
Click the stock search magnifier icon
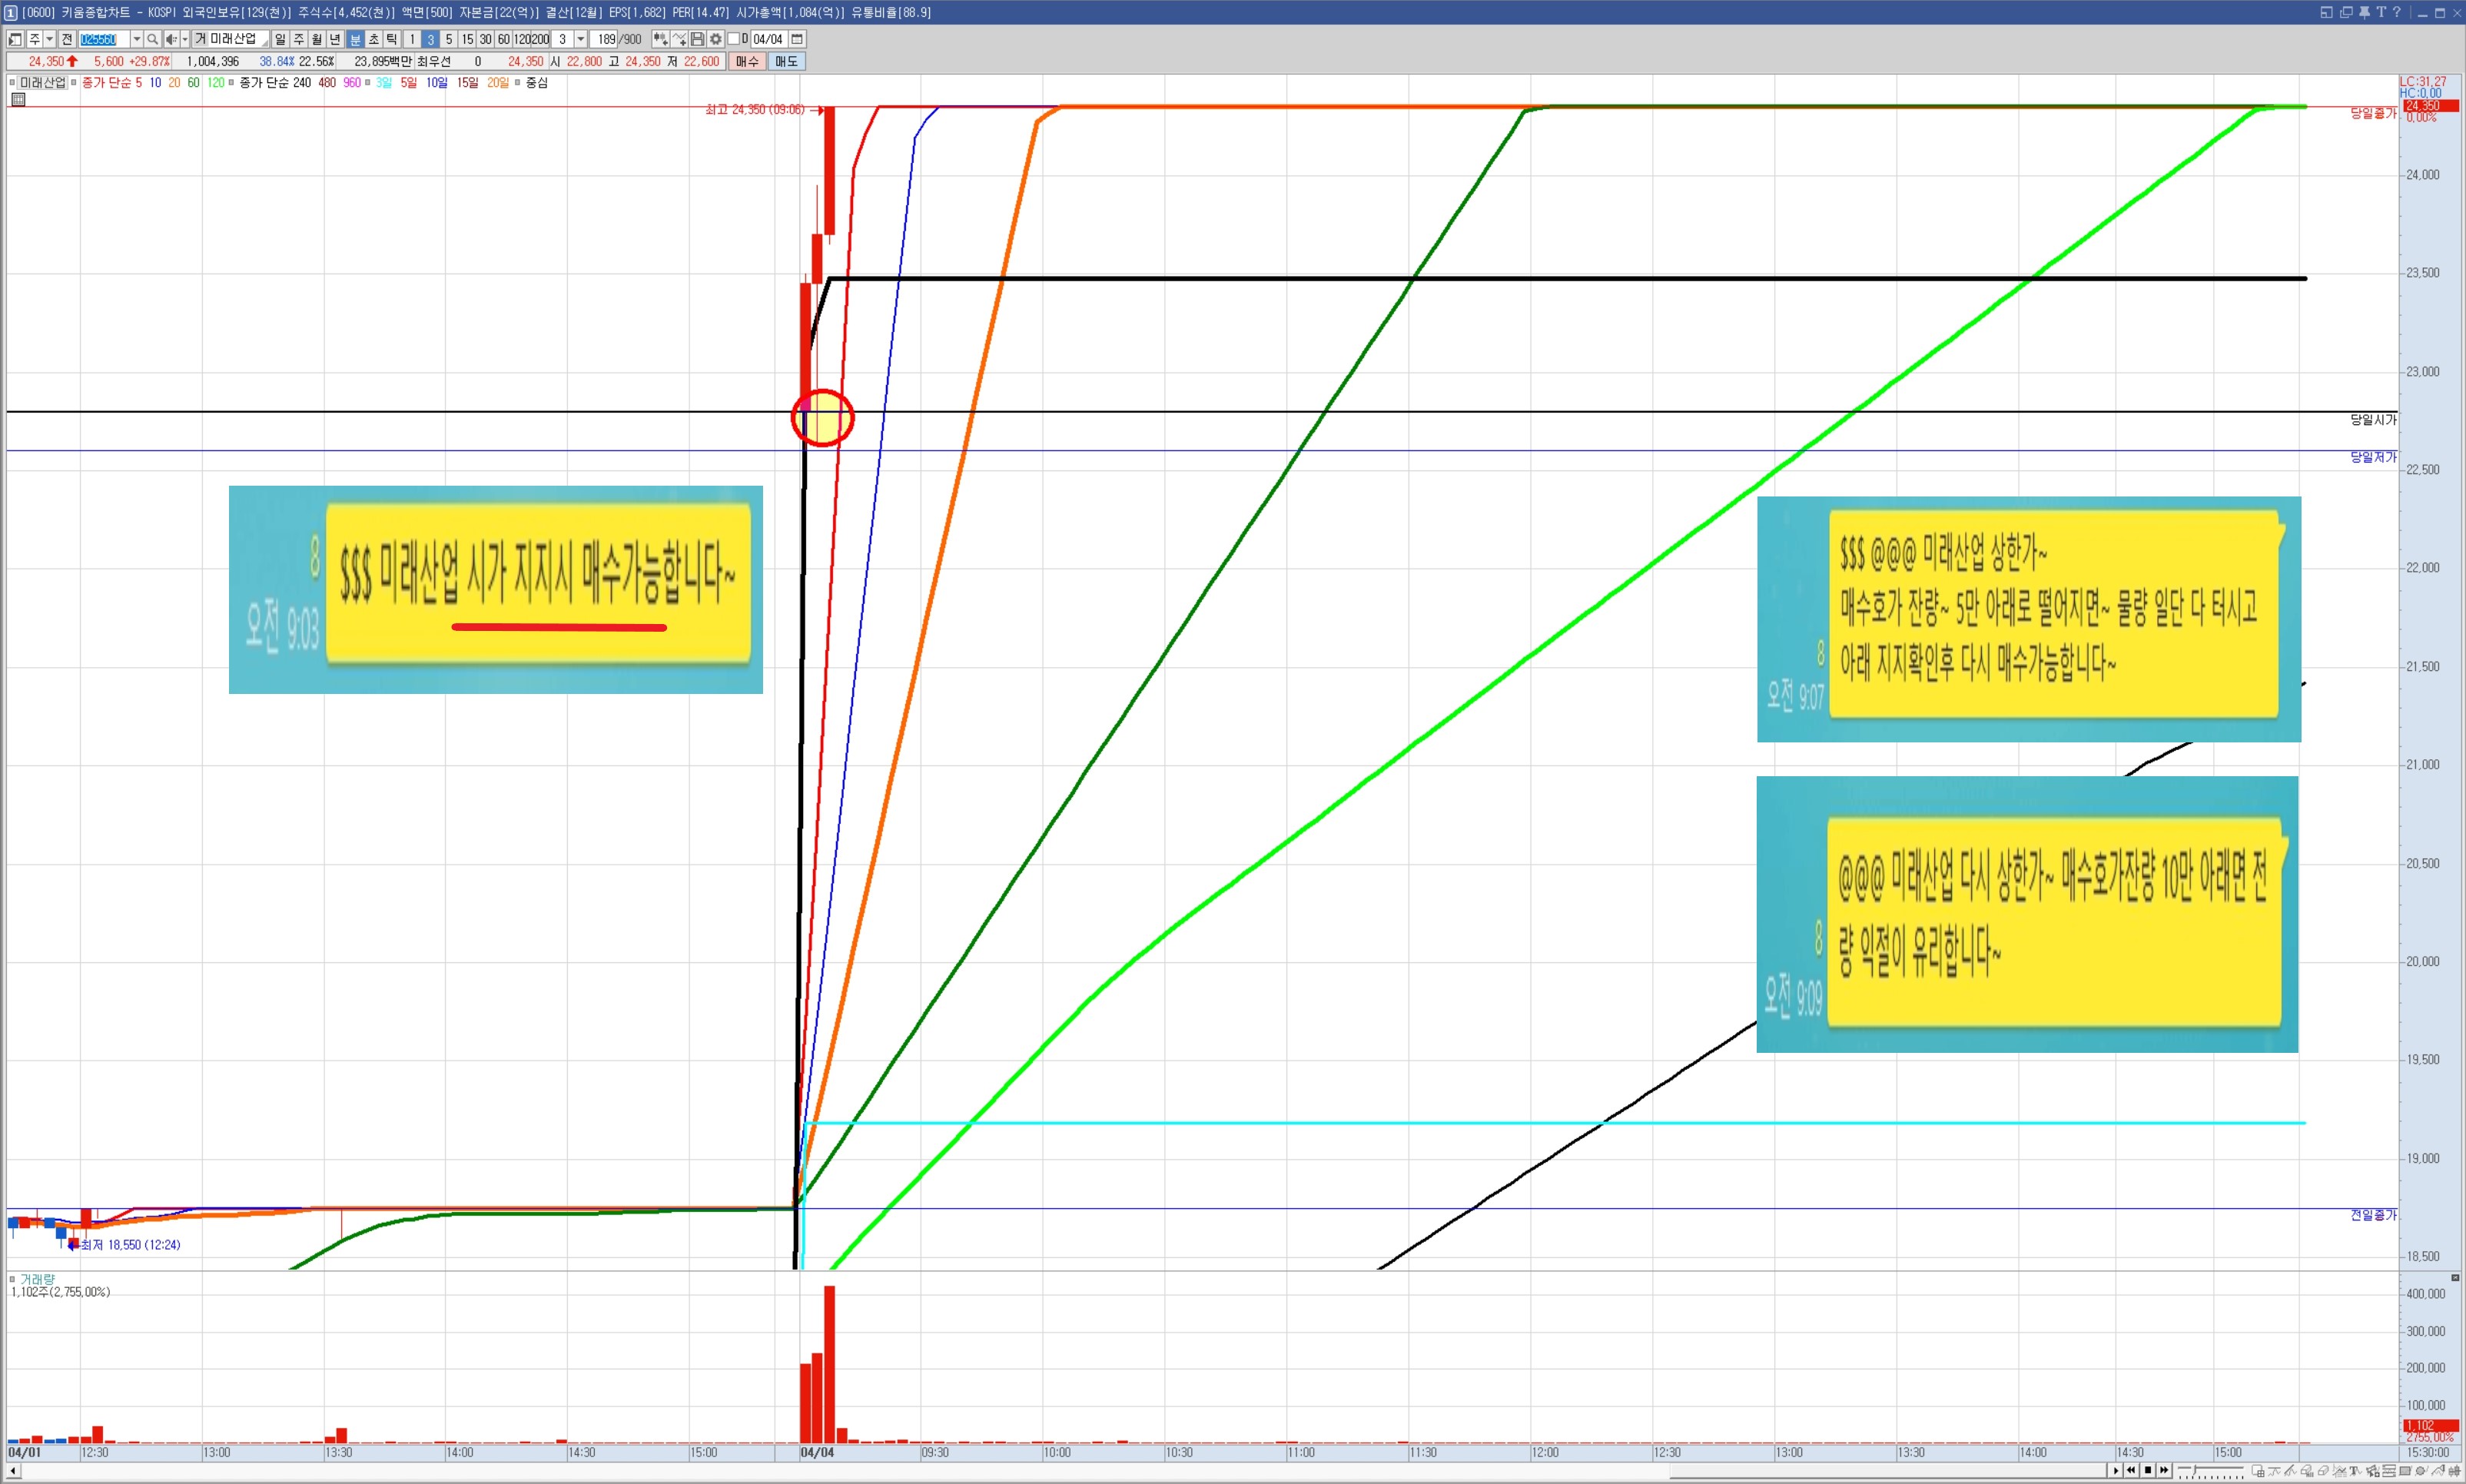pos(152,39)
